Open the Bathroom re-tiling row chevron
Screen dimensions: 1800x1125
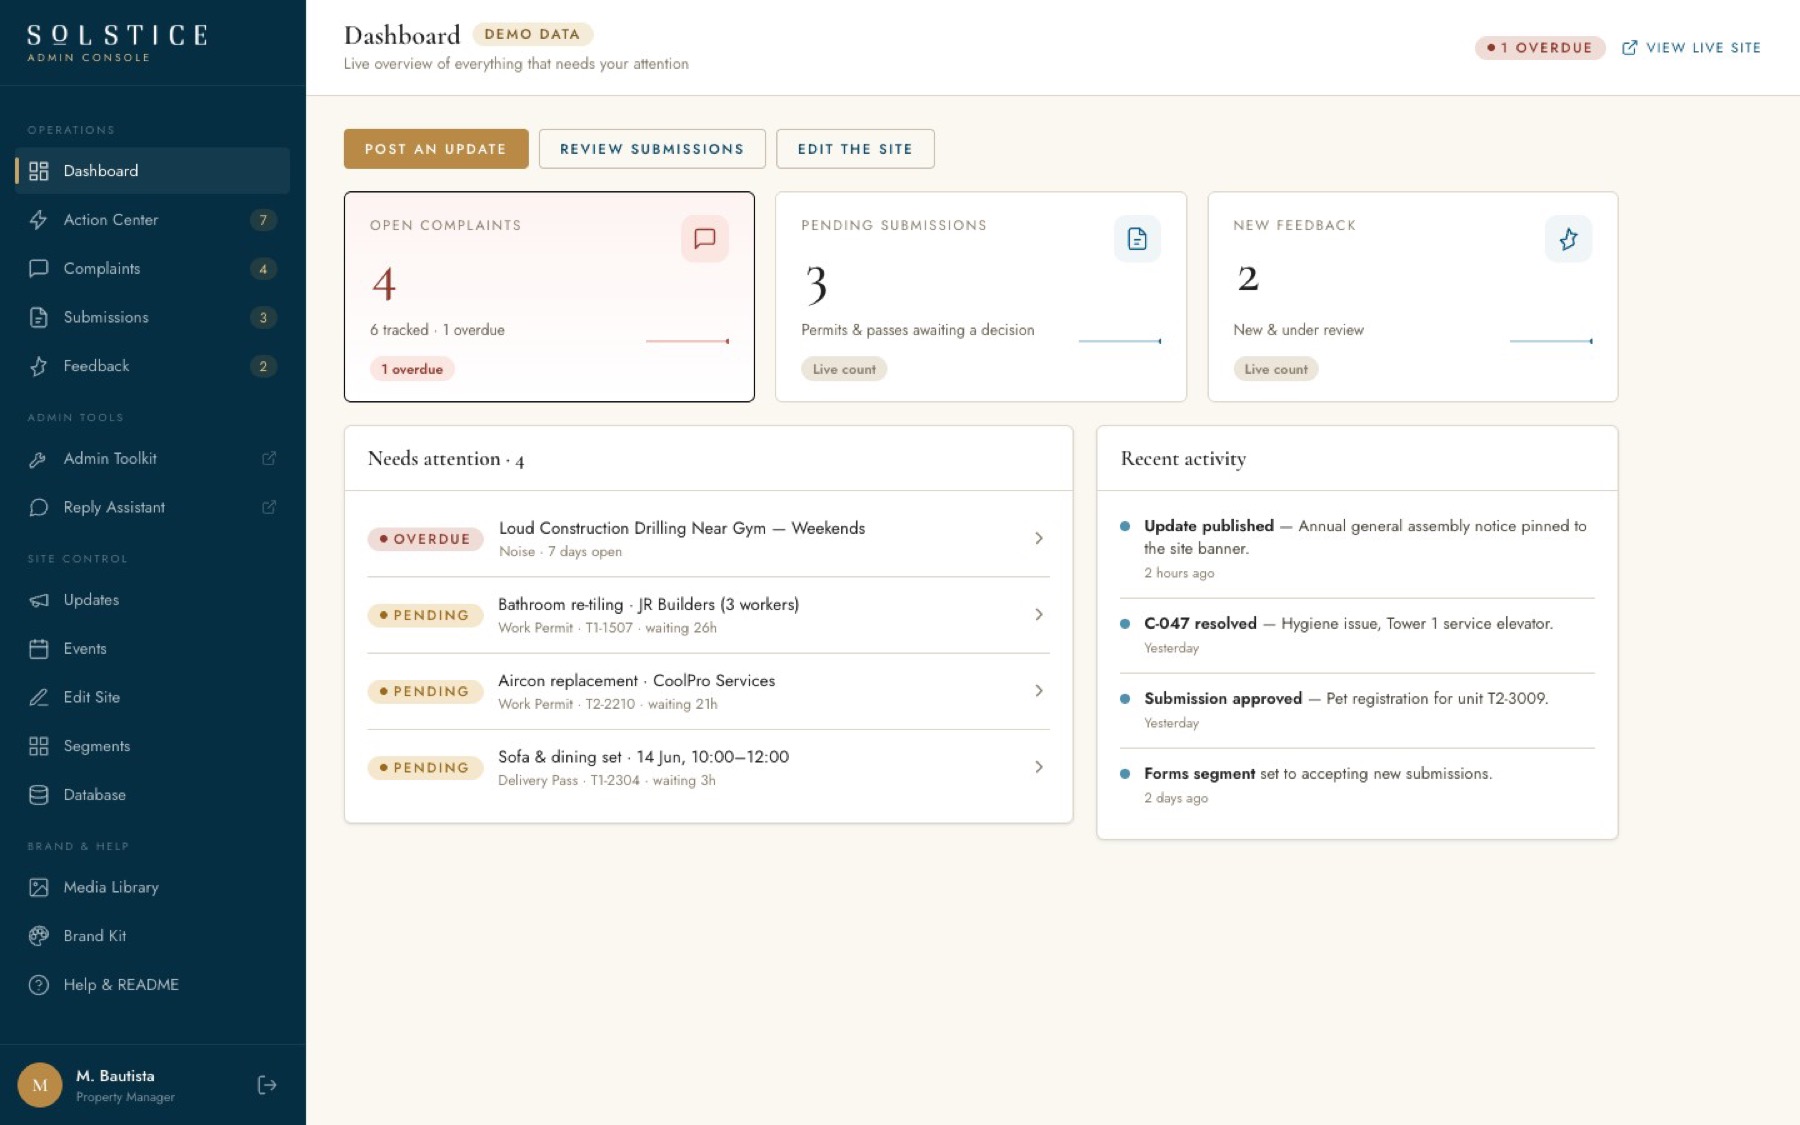click(x=1039, y=614)
